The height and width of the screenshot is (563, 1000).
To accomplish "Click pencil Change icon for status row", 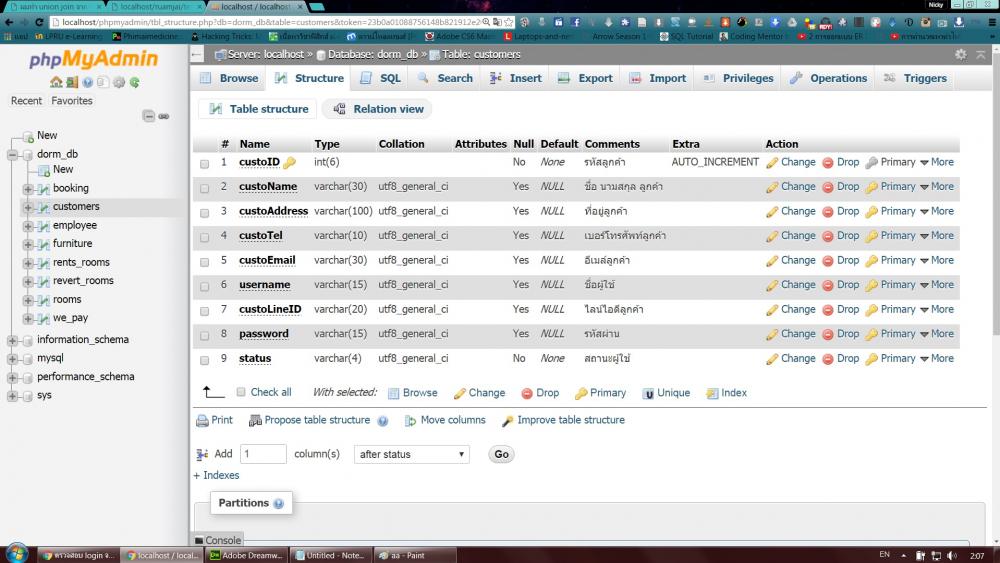I will [x=772, y=359].
